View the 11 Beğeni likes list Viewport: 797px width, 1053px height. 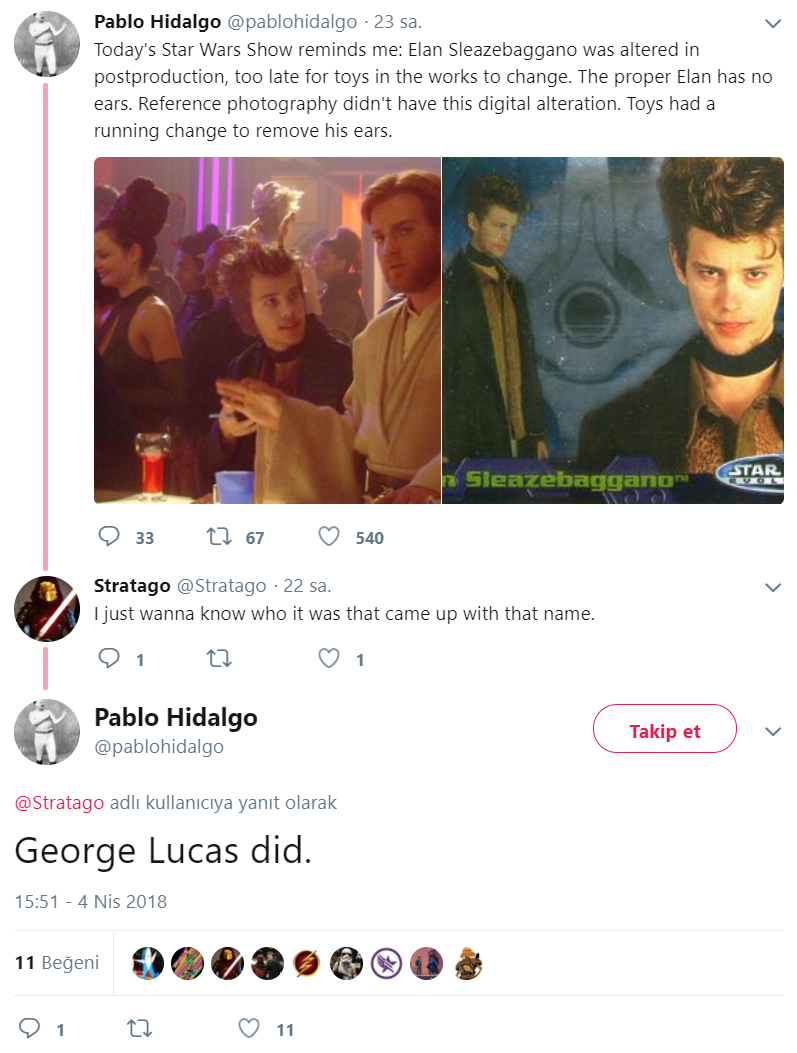57,963
